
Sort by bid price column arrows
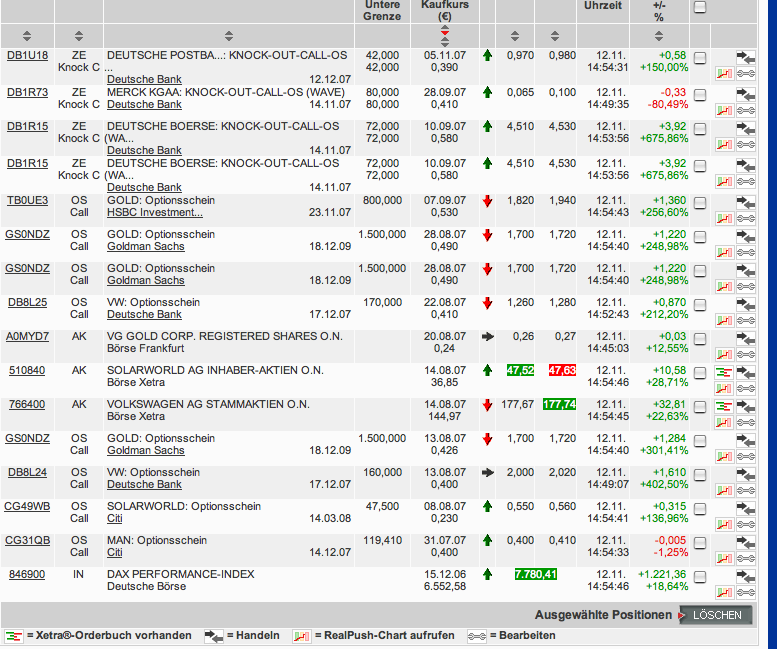tap(515, 36)
